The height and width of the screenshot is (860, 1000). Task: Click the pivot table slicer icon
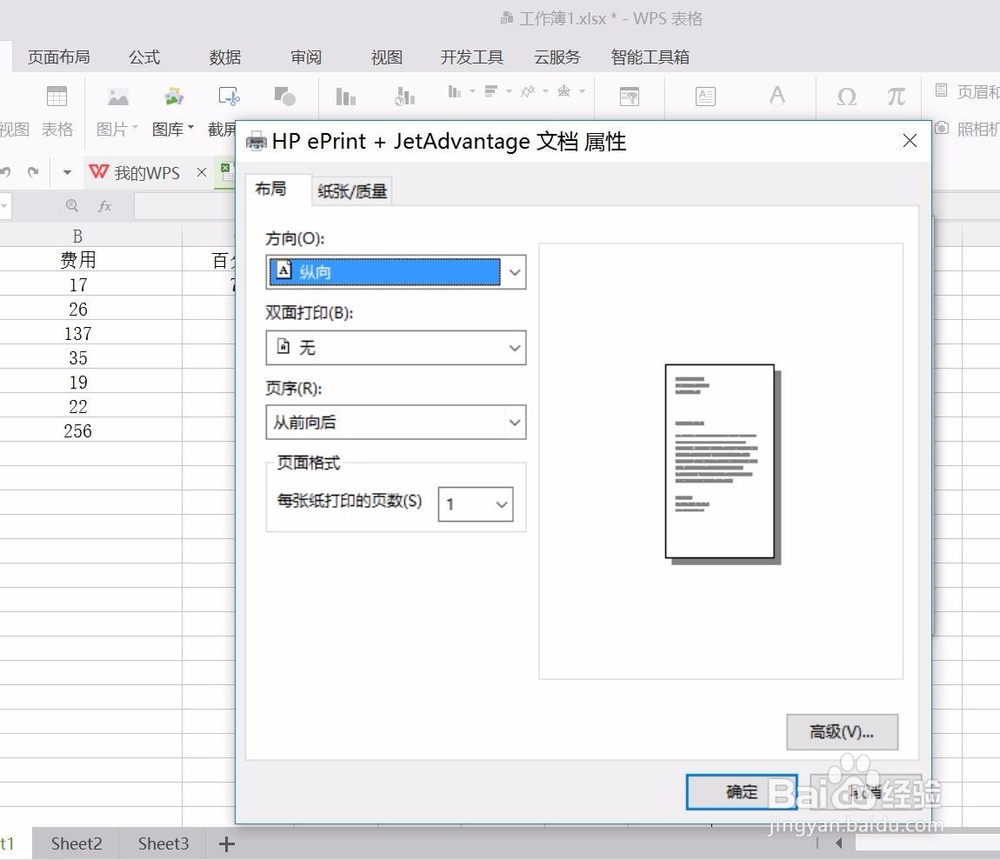click(x=629, y=97)
